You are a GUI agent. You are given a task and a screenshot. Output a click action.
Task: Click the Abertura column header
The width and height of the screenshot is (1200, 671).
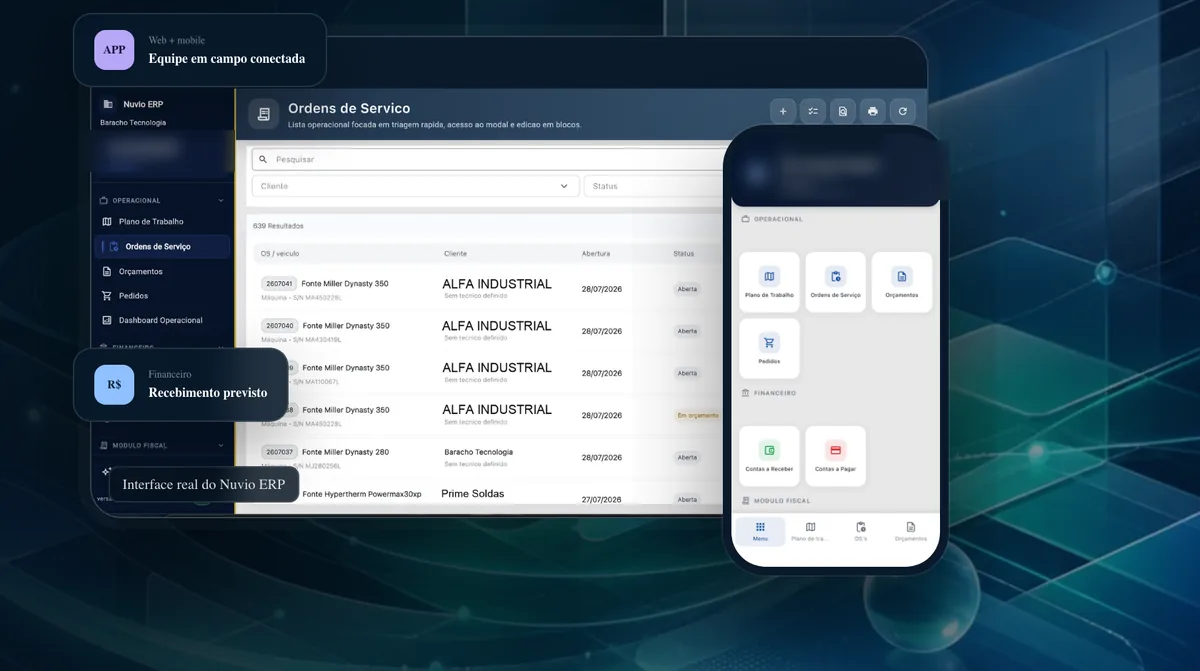point(596,254)
